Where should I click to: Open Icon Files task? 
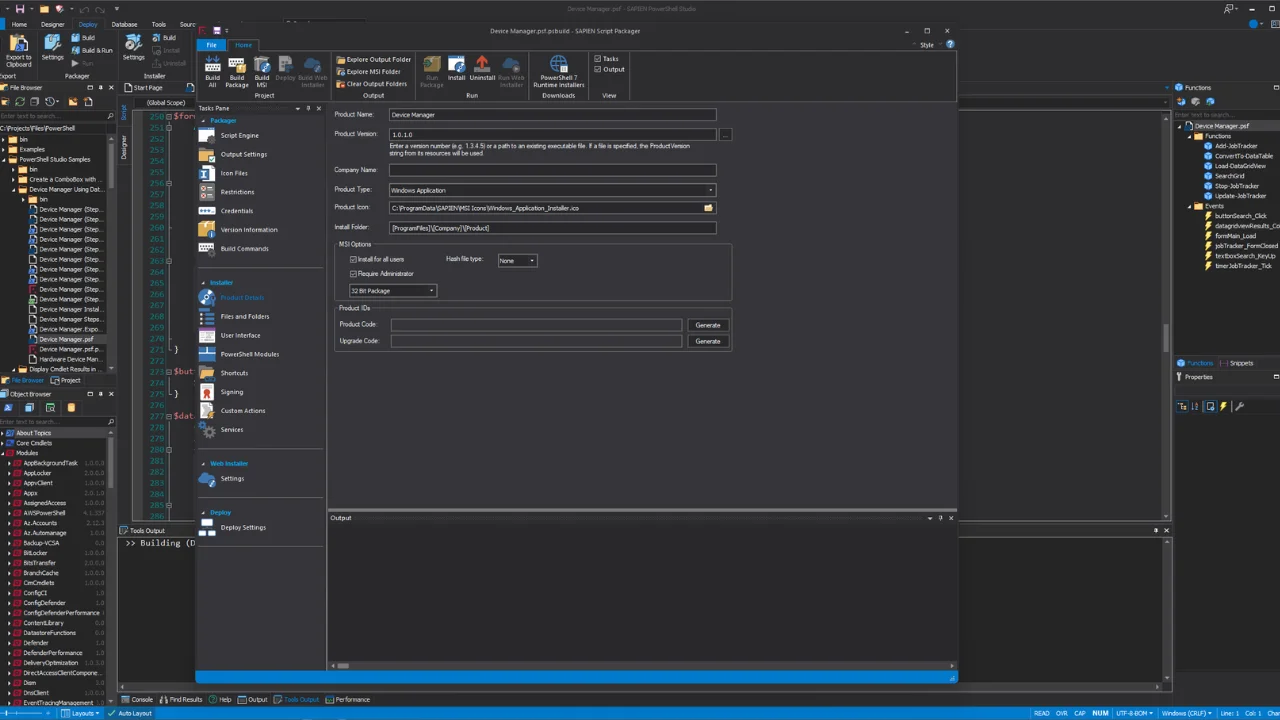(x=234, y=173)
